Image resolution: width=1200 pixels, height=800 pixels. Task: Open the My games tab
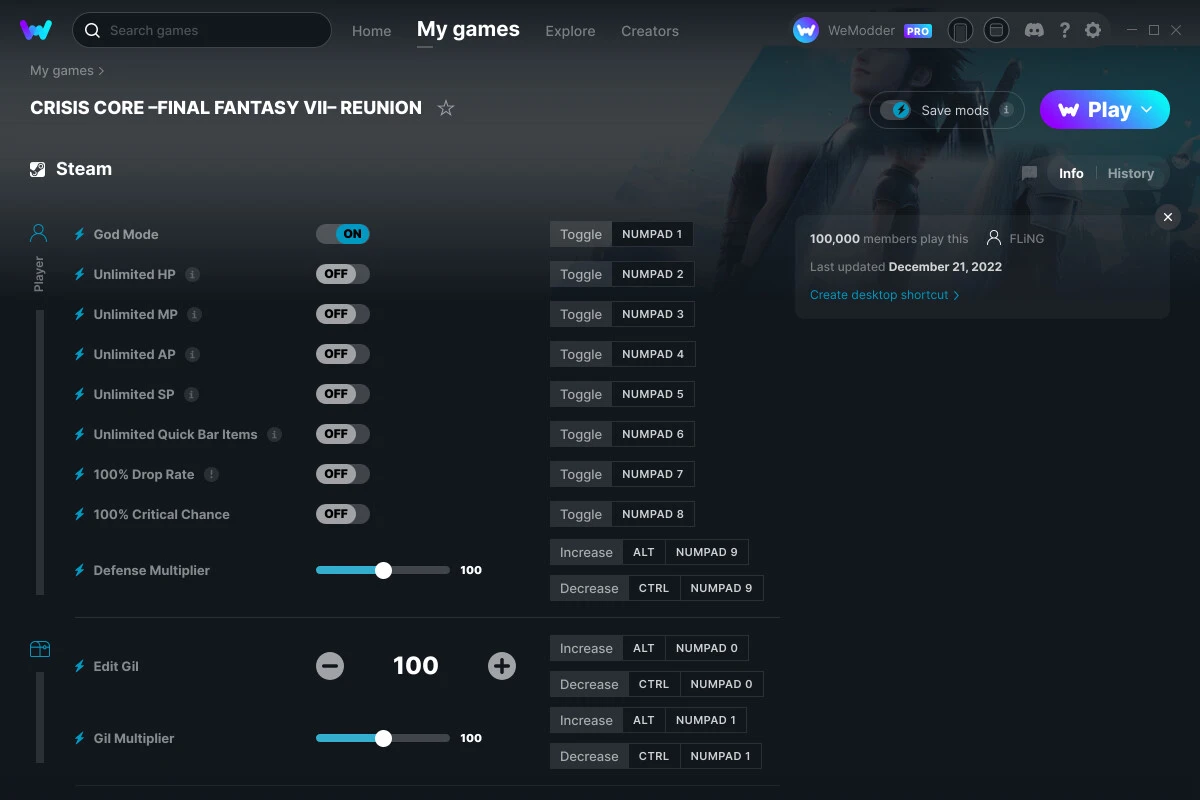468,30
